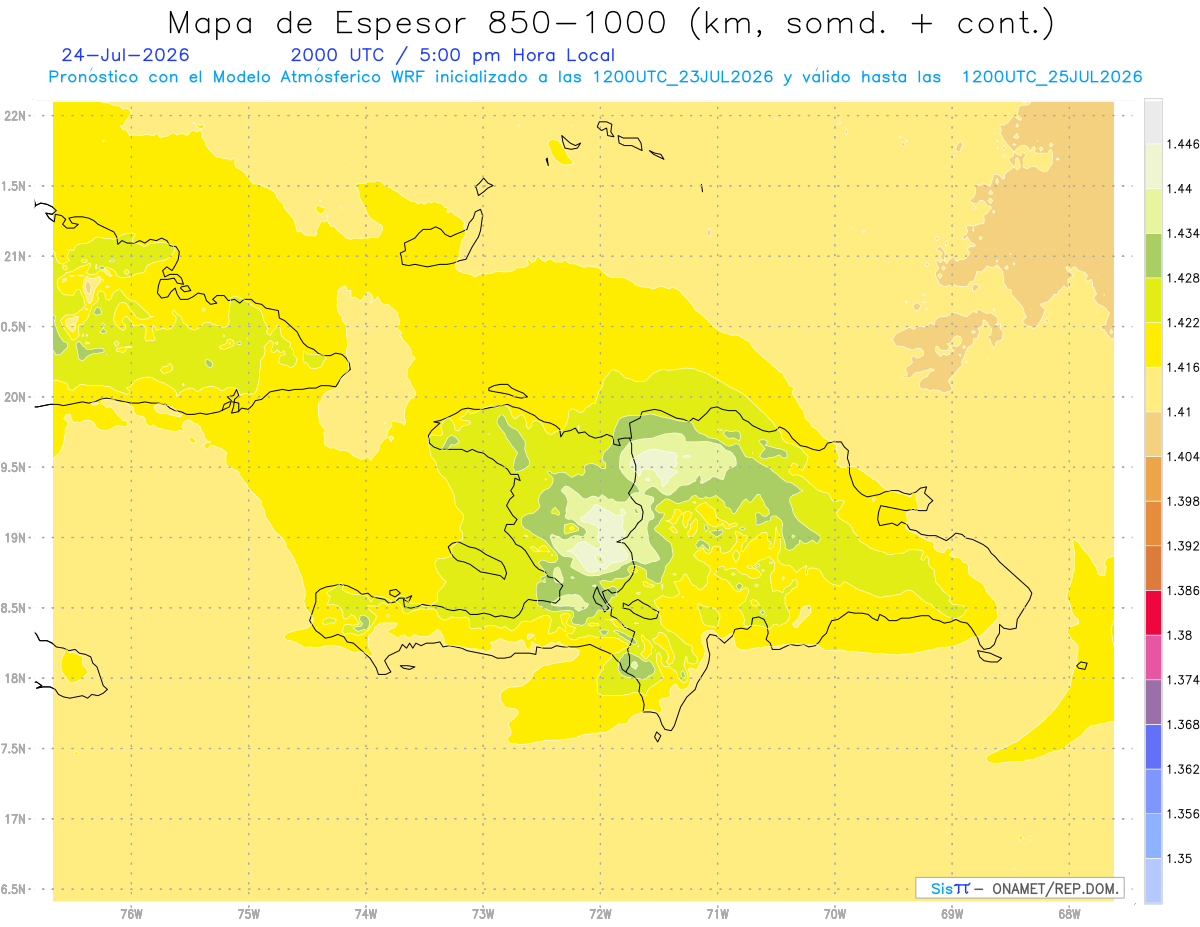This screenshot has width=1200, height=927.
Task: Click the legend swatch between 1.386 and 1.392
Action: [x=1153, y=568]
